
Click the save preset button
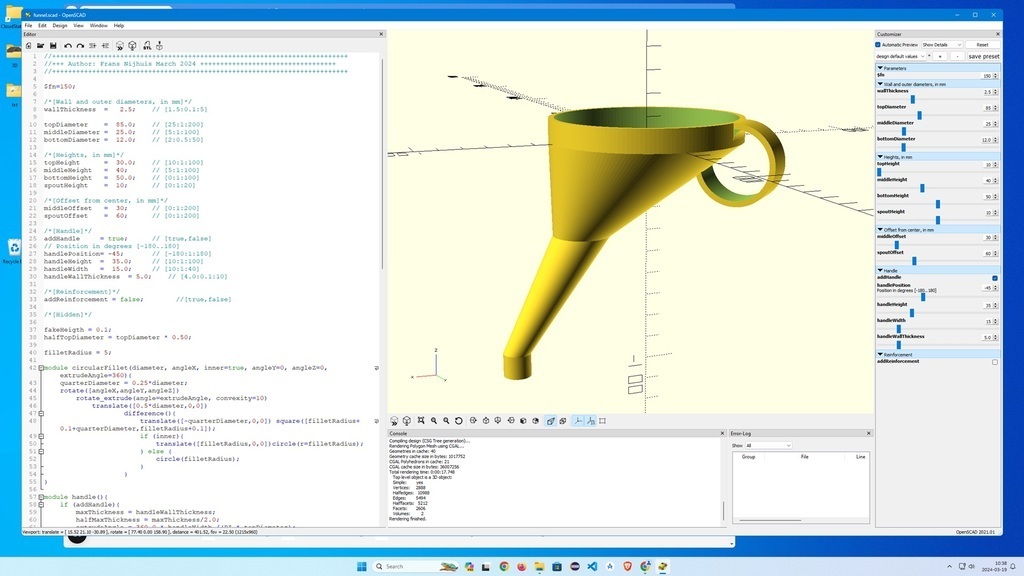[984, 56]
